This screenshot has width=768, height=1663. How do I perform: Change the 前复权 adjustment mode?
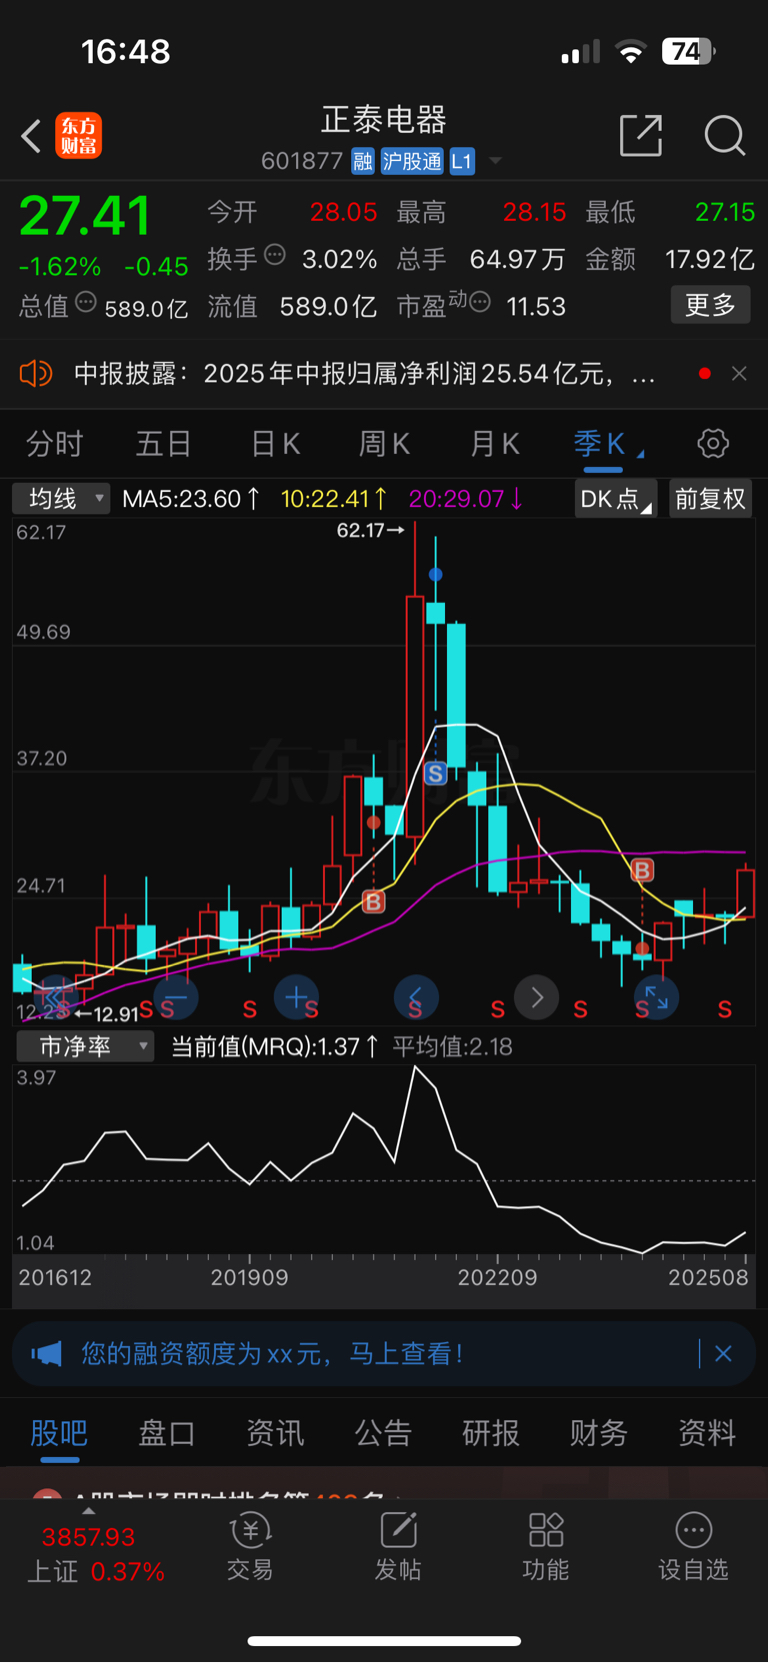click(710, 498)
